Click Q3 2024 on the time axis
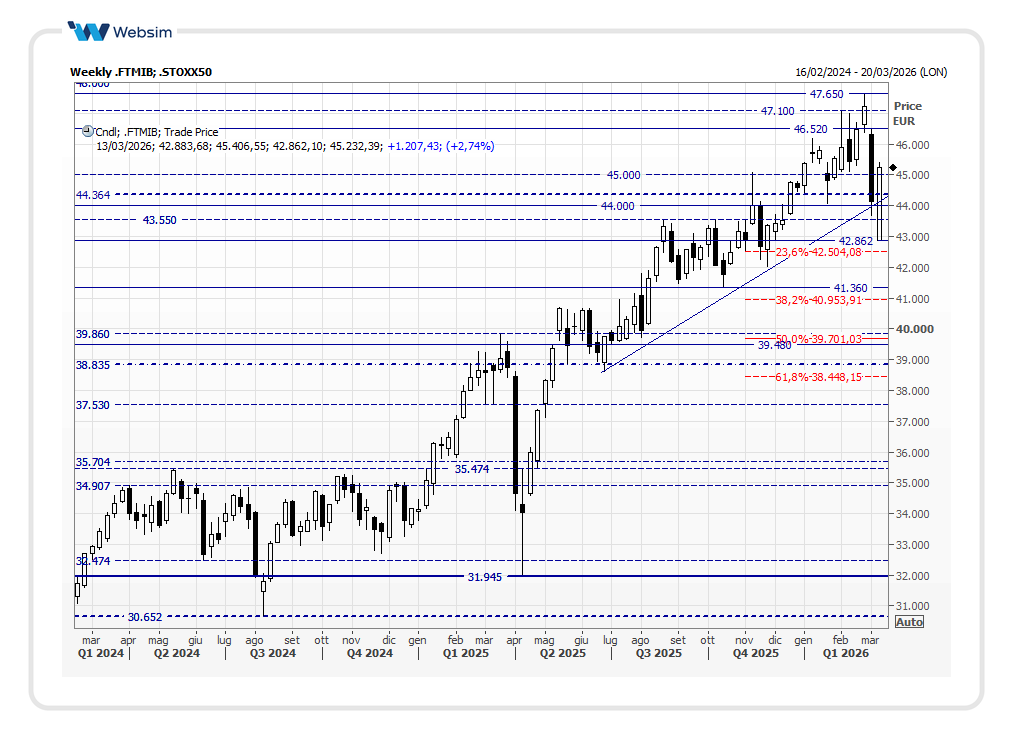Viewport: 1013px width, 739px height. [272, 653]
